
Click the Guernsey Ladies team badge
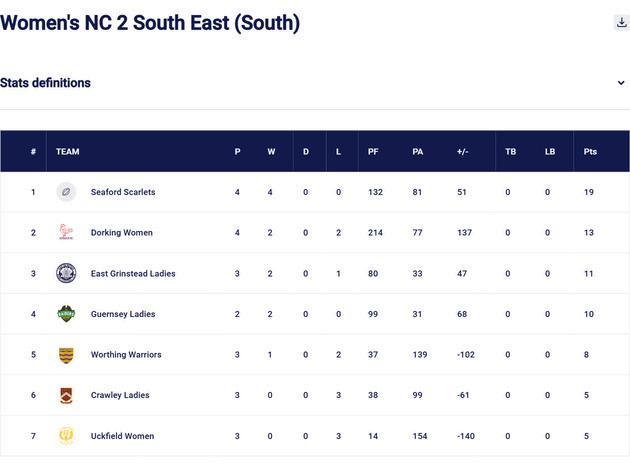66,314
